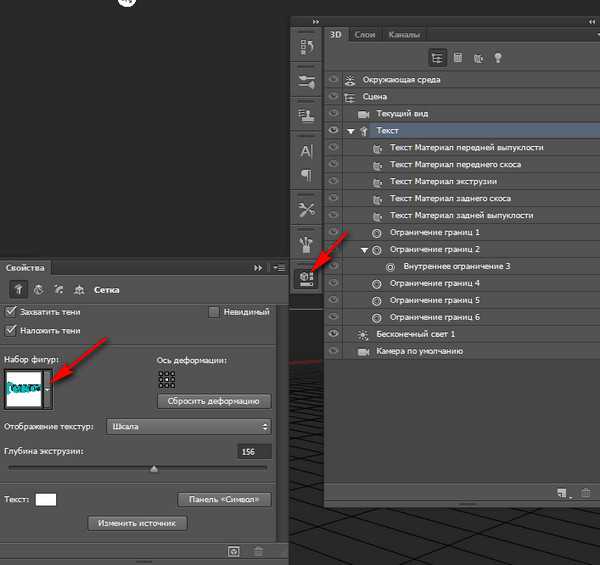Image resolution: width=600 pixels, height=565 pixels.
Task: Click the Deformation Axis grid
Action: [167, 380]
